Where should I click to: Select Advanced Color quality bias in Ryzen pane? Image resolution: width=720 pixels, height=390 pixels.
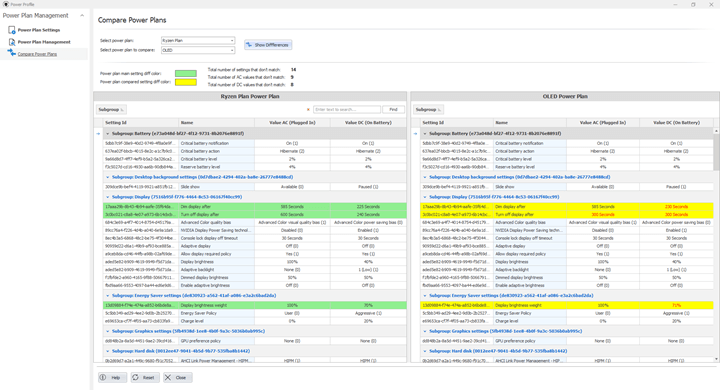[x=255, y=222]
